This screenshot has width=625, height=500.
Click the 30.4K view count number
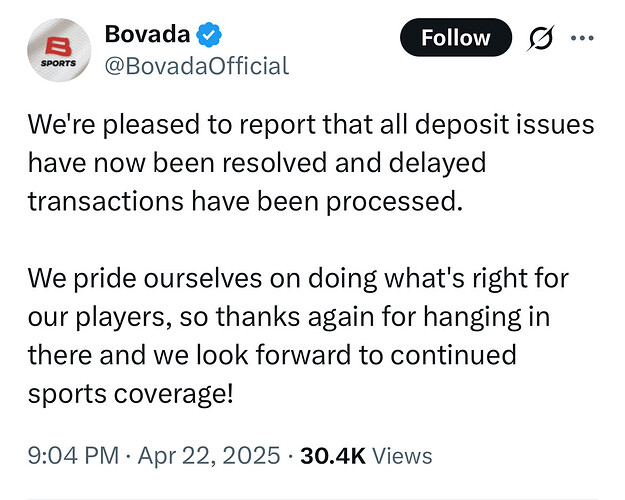332,456
